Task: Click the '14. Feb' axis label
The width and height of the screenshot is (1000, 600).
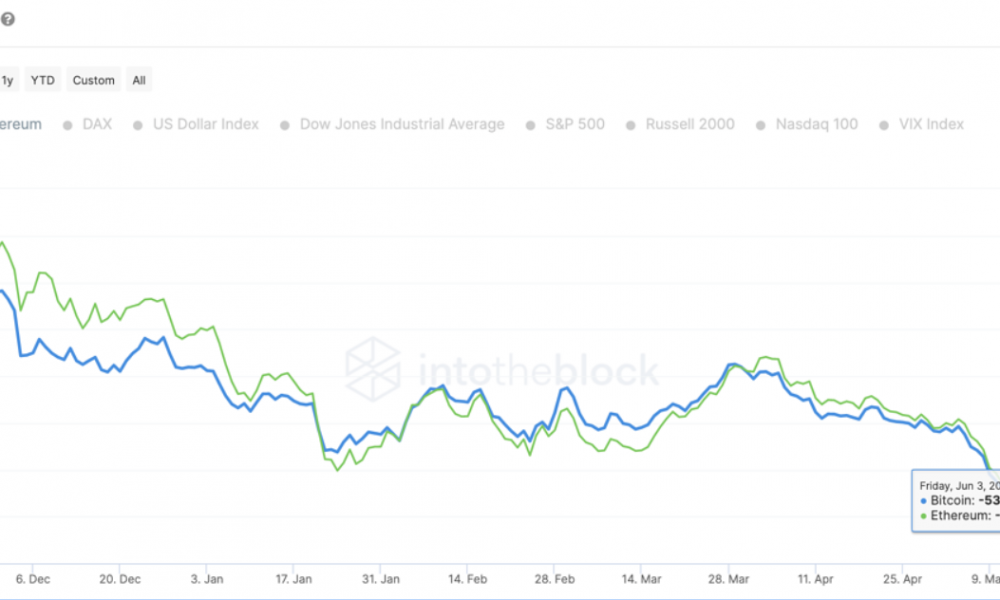Action: click(x=467, y=579)
